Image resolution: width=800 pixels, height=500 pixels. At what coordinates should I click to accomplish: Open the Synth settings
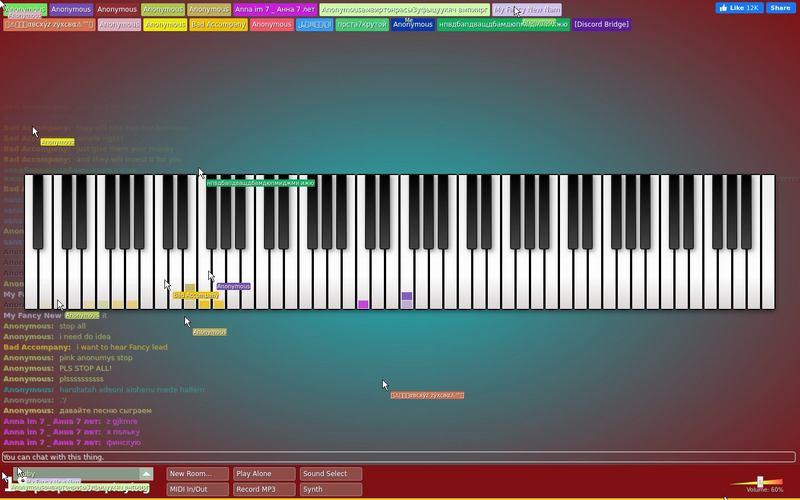coord(331,489)
